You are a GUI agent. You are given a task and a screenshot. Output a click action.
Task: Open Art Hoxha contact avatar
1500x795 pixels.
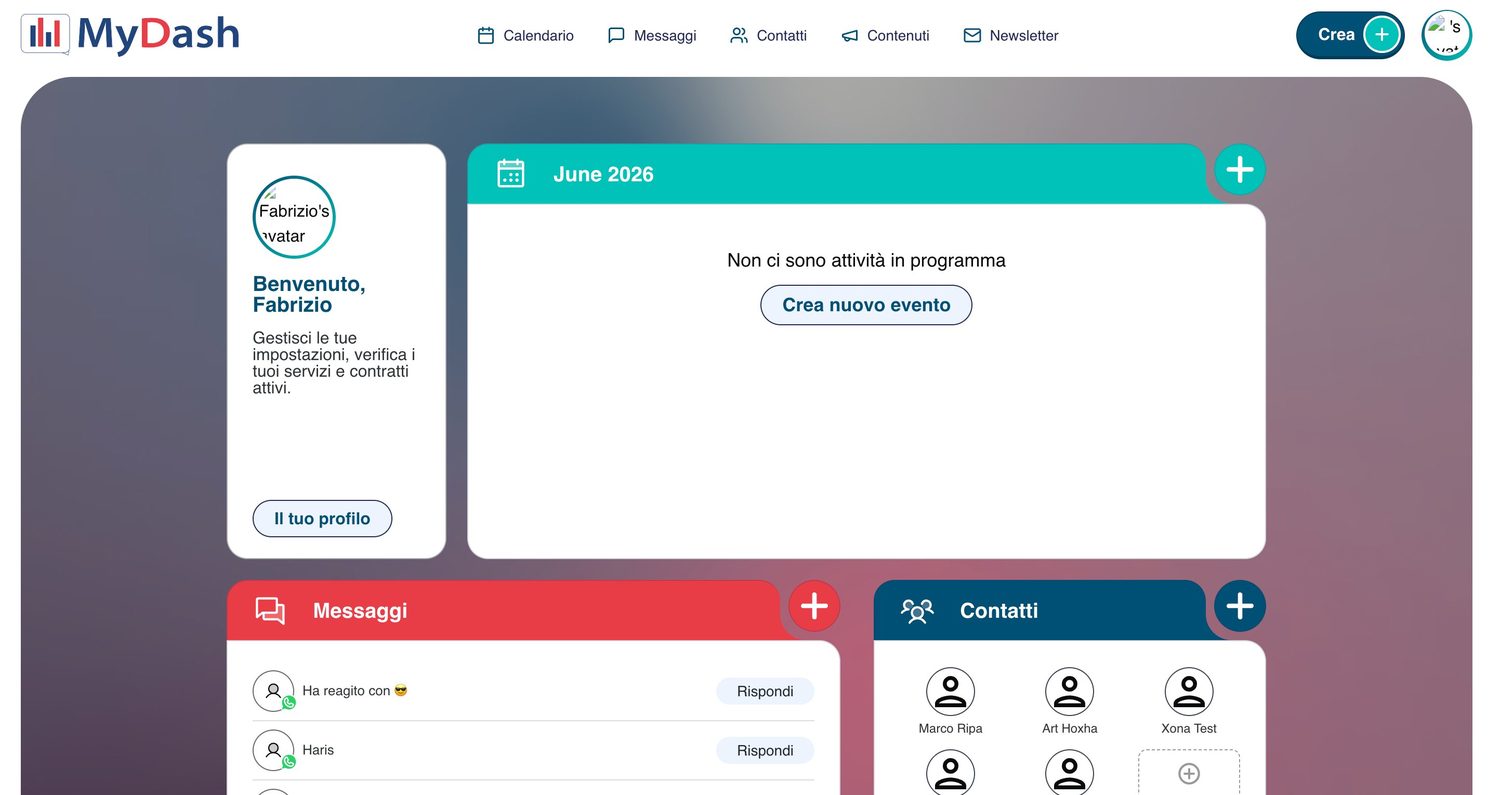tap(1070, 691)
